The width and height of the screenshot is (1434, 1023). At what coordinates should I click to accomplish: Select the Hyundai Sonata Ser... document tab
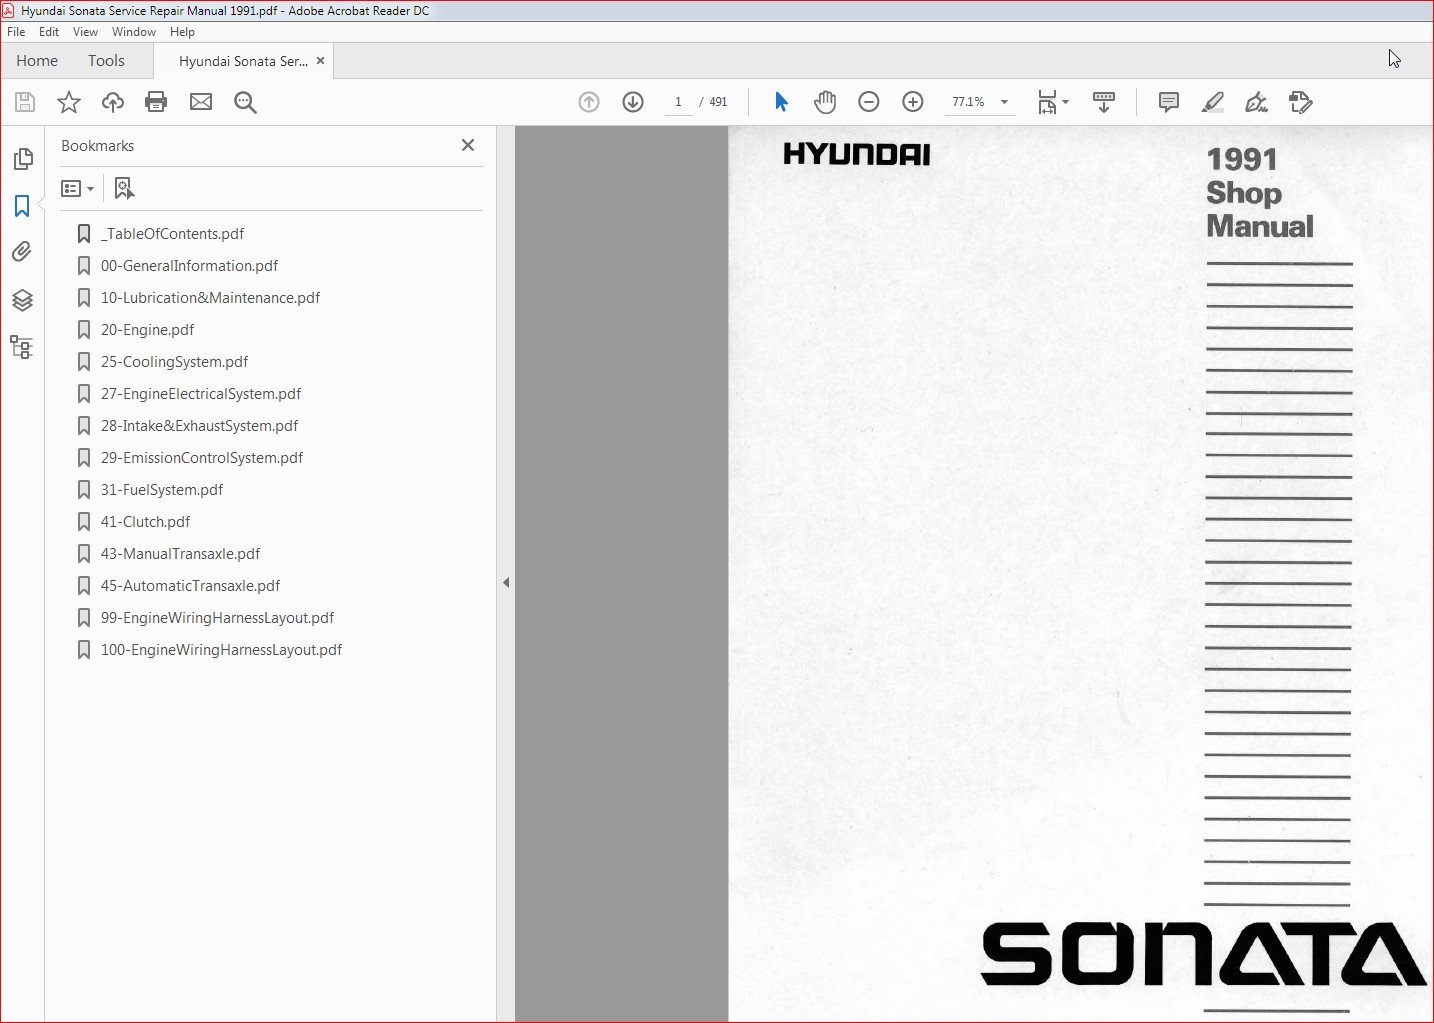243,61
